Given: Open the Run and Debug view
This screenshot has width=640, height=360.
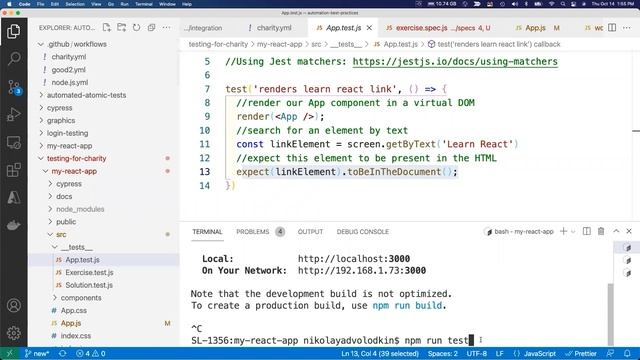Looking at the screenshot, I should tap(13, 115).
